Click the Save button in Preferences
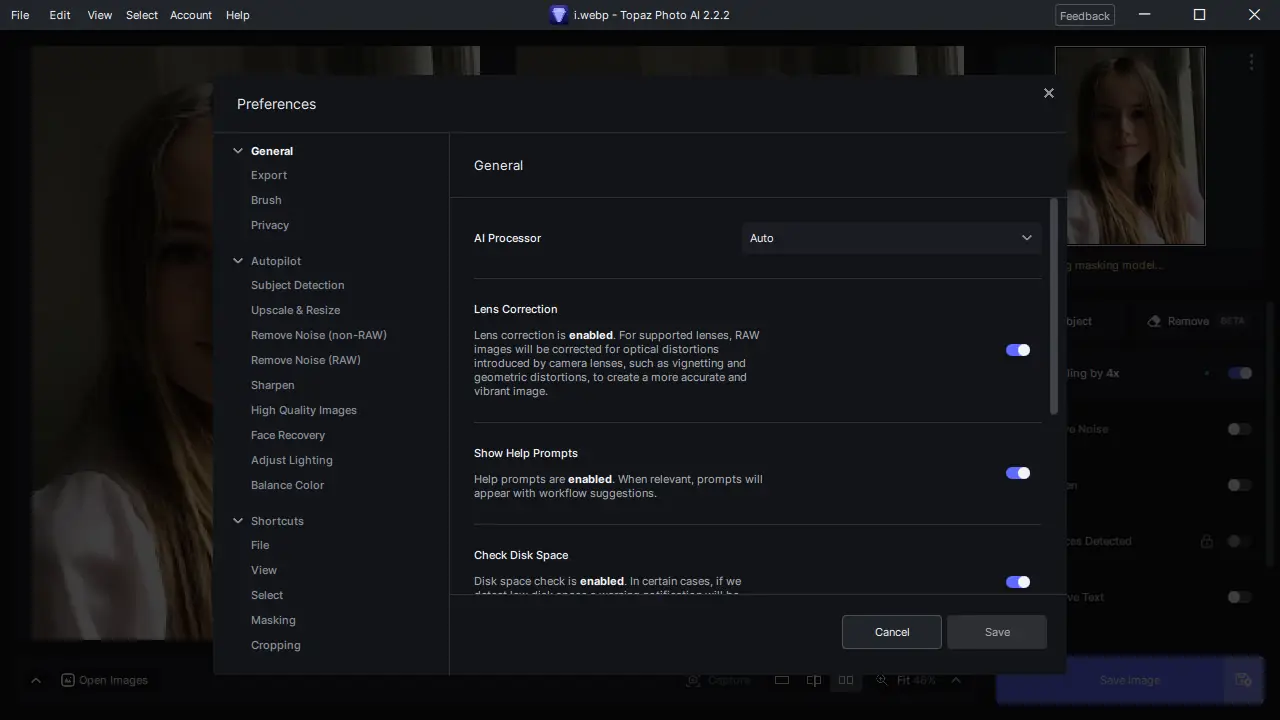This screenshot has height=720, width=1280. pyautogui.click(x=997, y=632)
